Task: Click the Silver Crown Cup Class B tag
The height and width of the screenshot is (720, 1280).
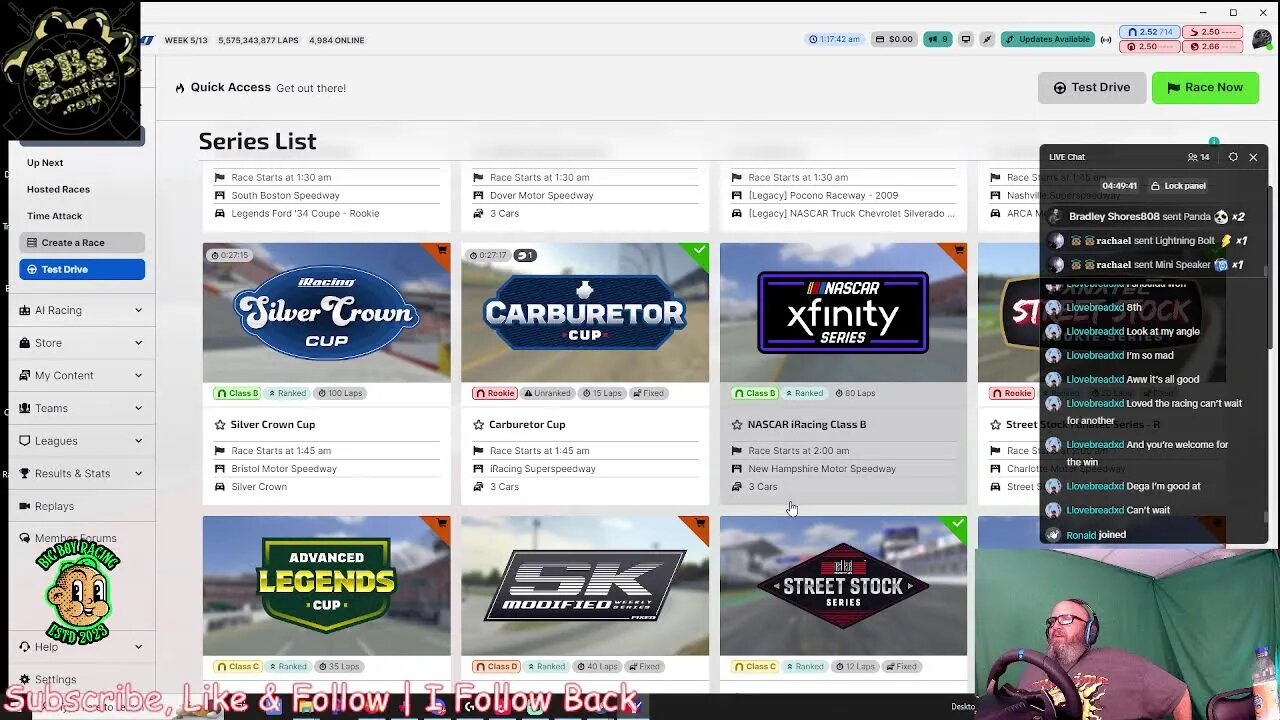Action: point(237,393)
